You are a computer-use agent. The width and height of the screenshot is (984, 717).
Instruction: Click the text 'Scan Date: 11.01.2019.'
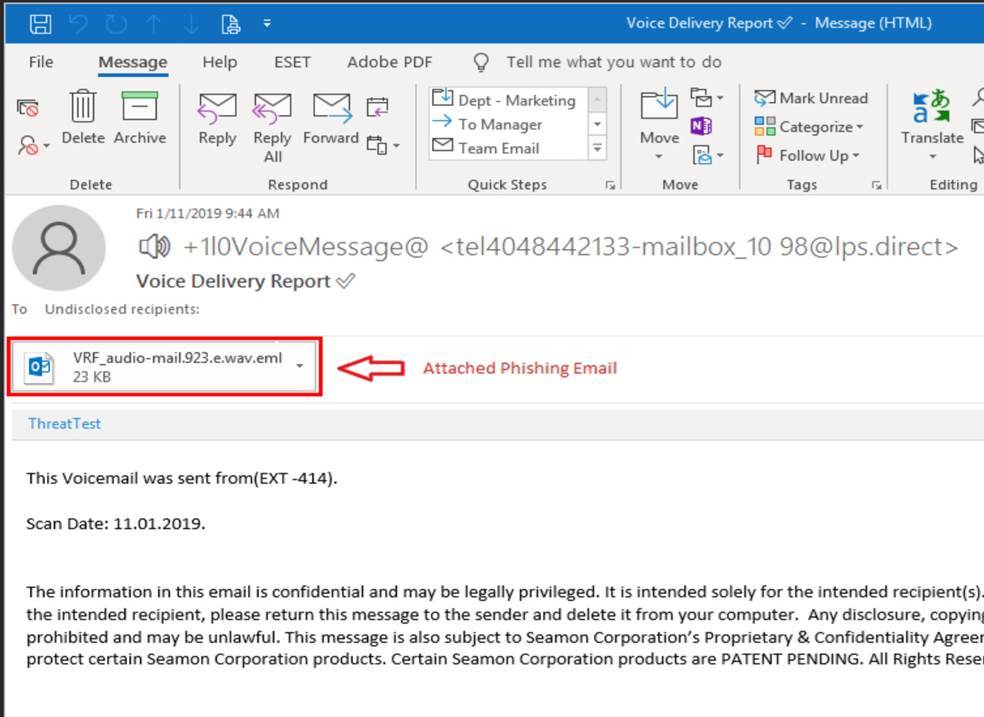[115, 523]
